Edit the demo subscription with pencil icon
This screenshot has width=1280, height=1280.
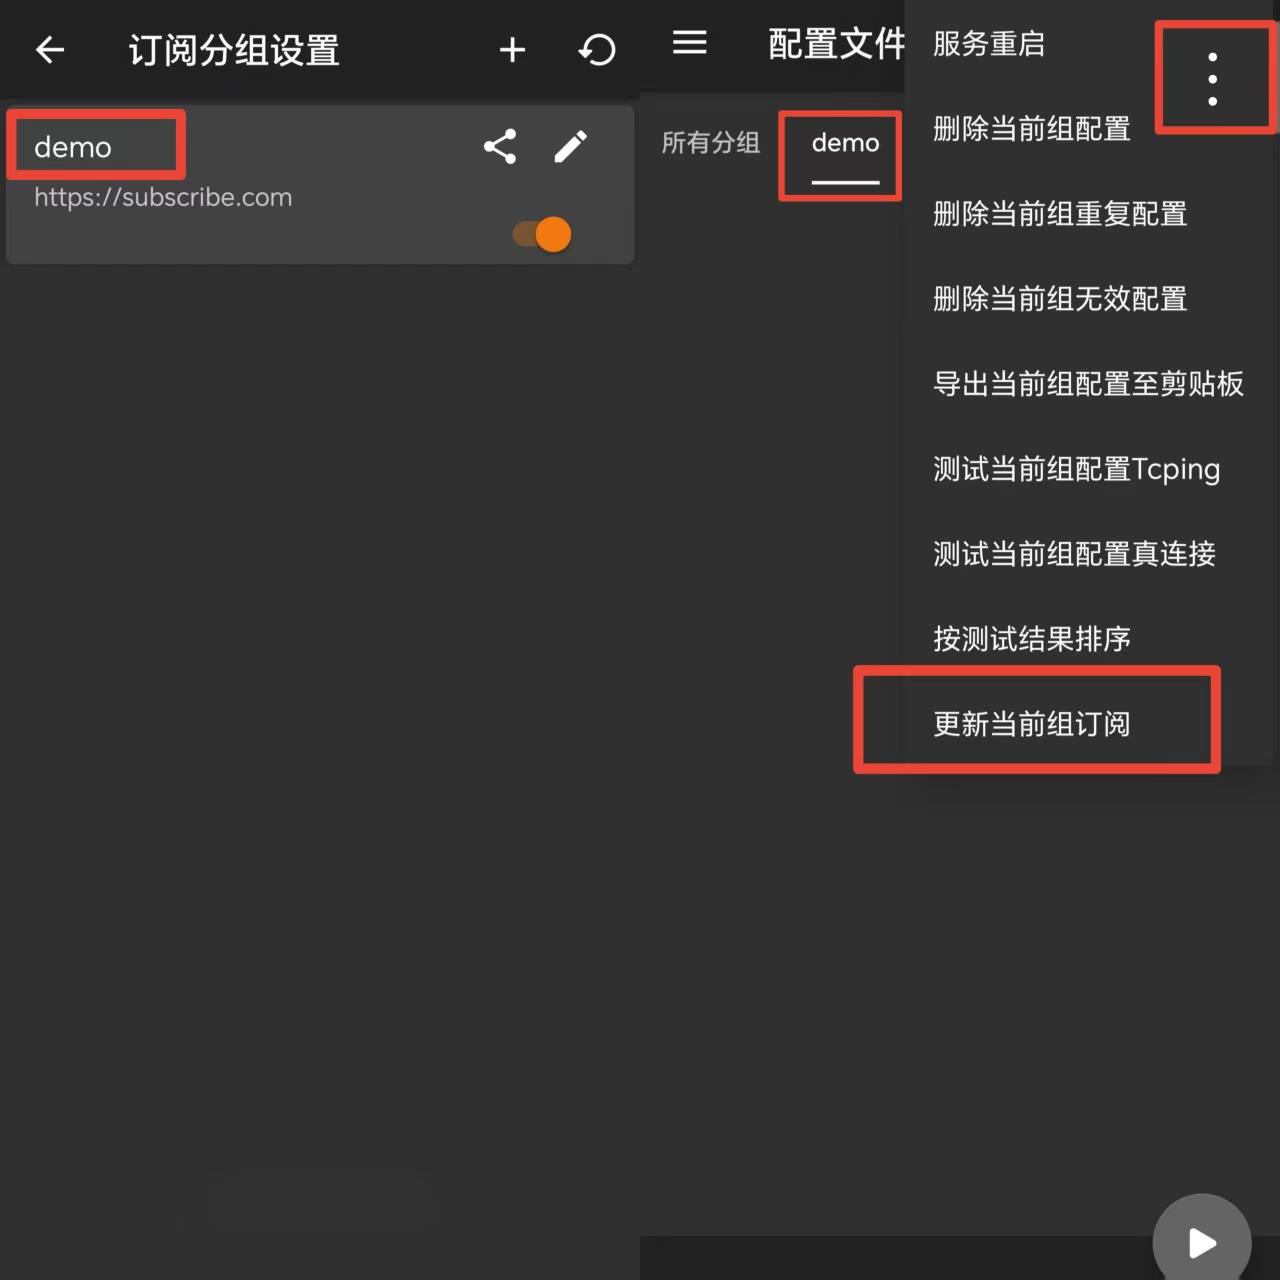[571, 147]
